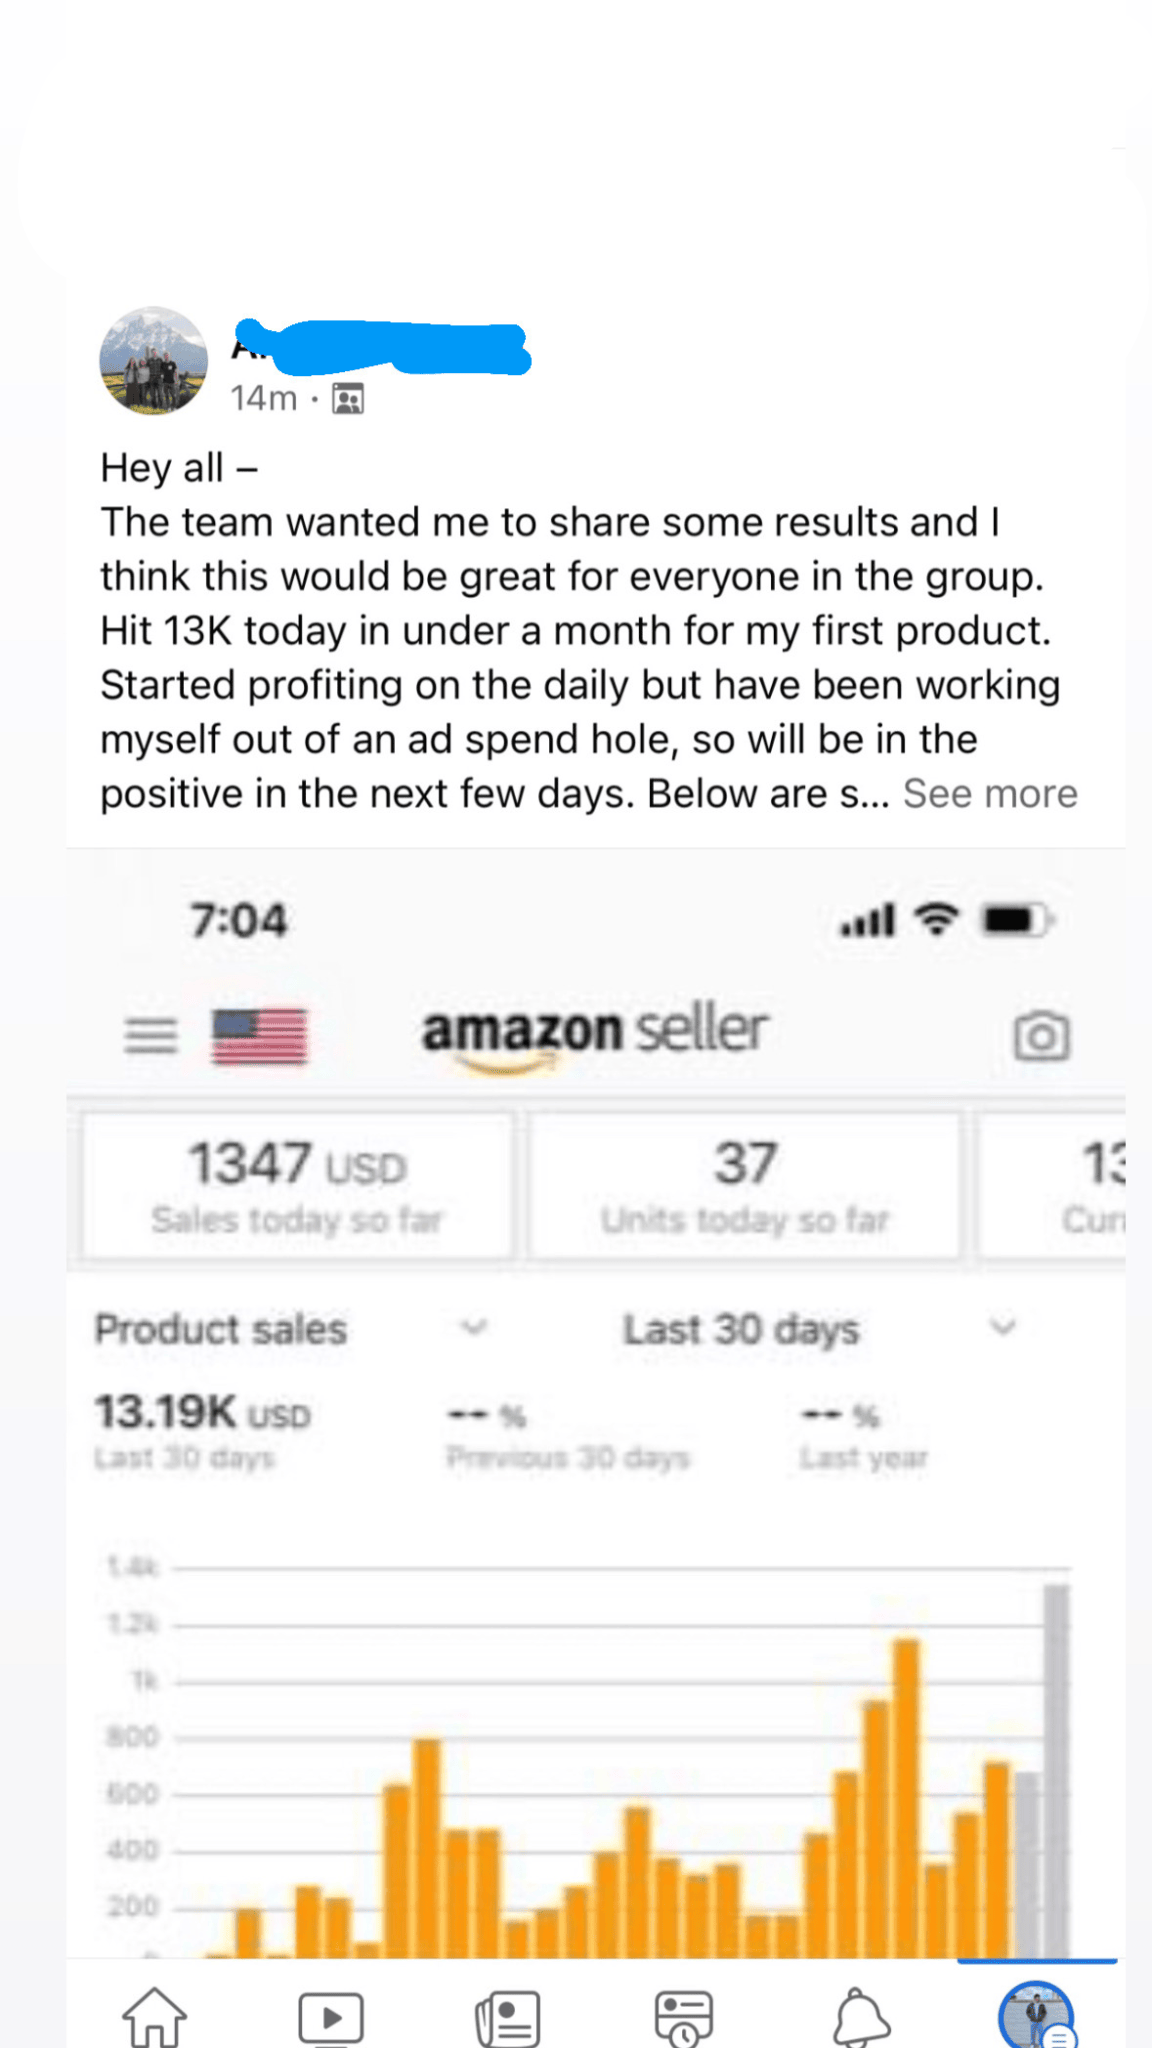The image size is (1152, 2048).
Task: Open the Watch video tab
Action: (330, 2016)
